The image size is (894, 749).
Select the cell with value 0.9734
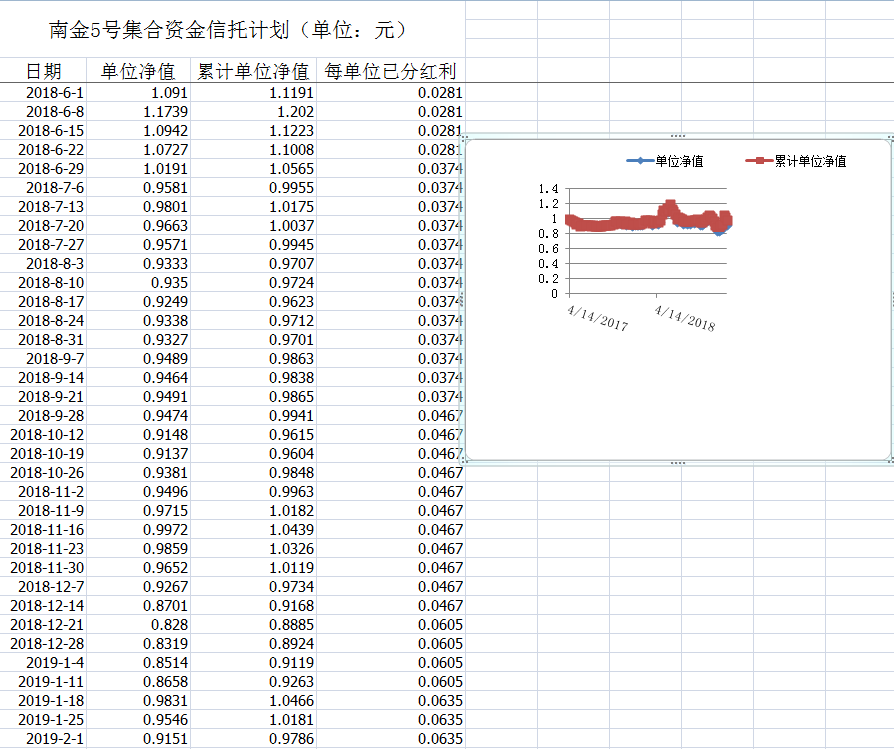[x=253, y=587]
